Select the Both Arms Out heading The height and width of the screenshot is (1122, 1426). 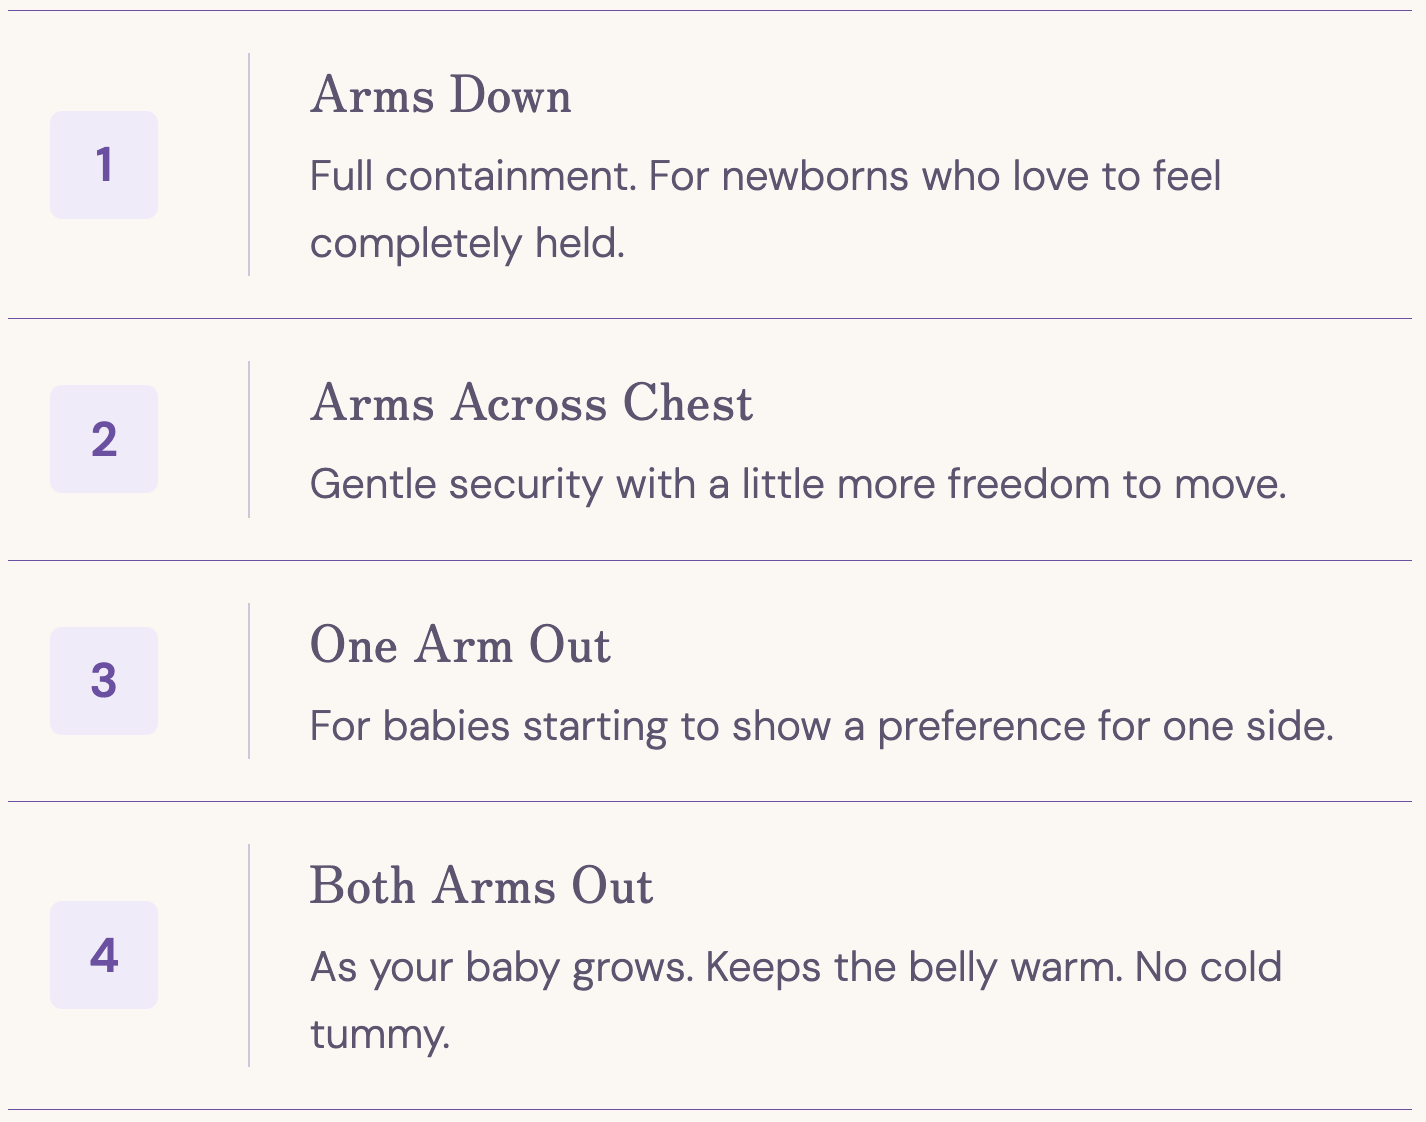[481, 887]
